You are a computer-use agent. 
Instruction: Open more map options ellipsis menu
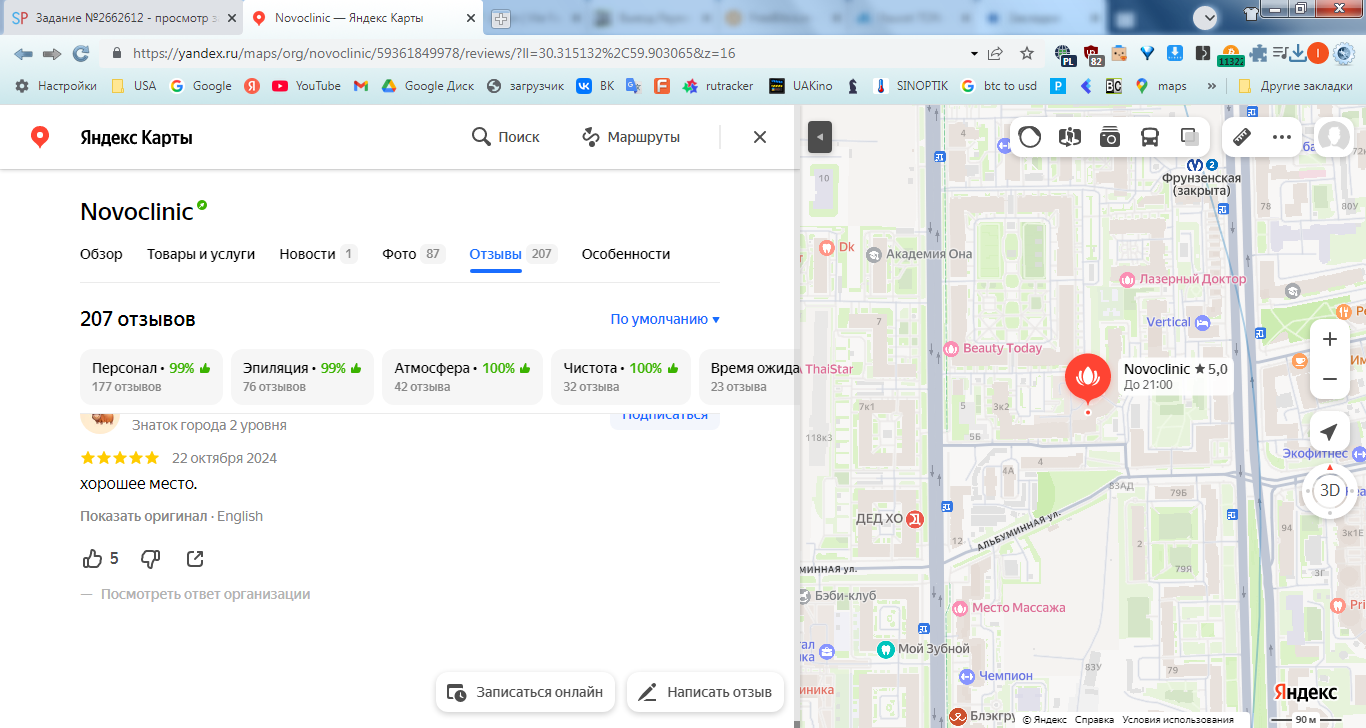click(1282, 137)
